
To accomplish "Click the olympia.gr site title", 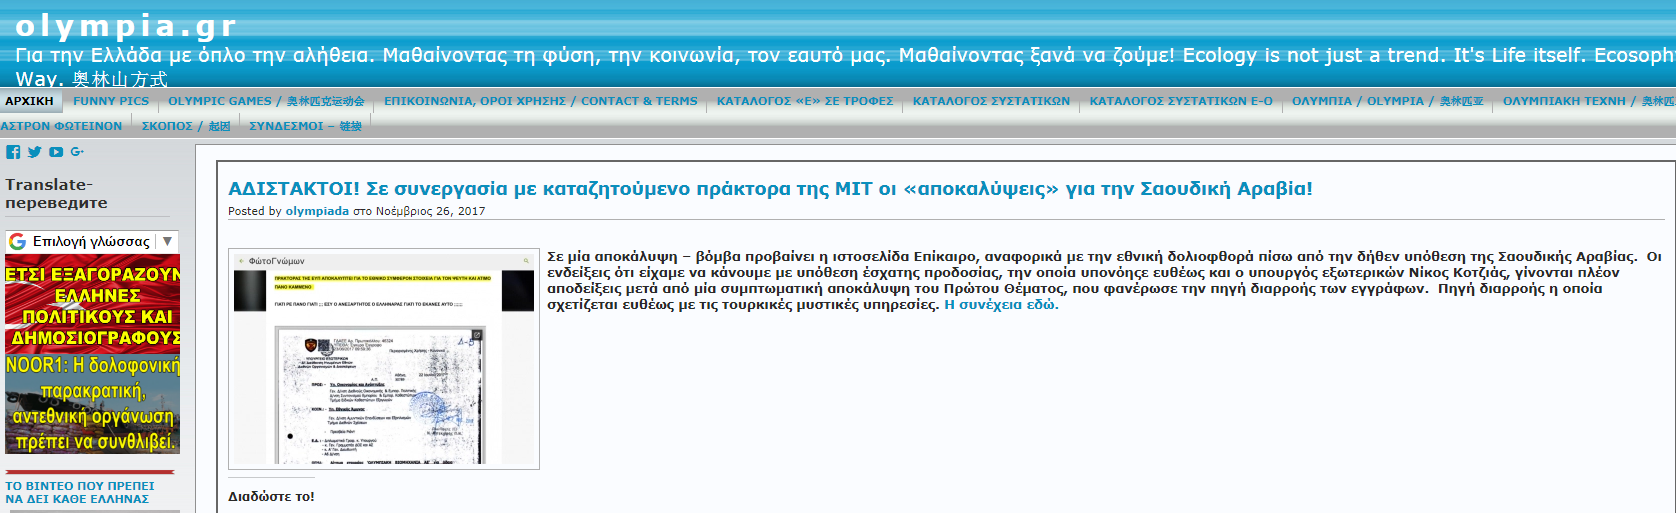I will coord(126,25).
